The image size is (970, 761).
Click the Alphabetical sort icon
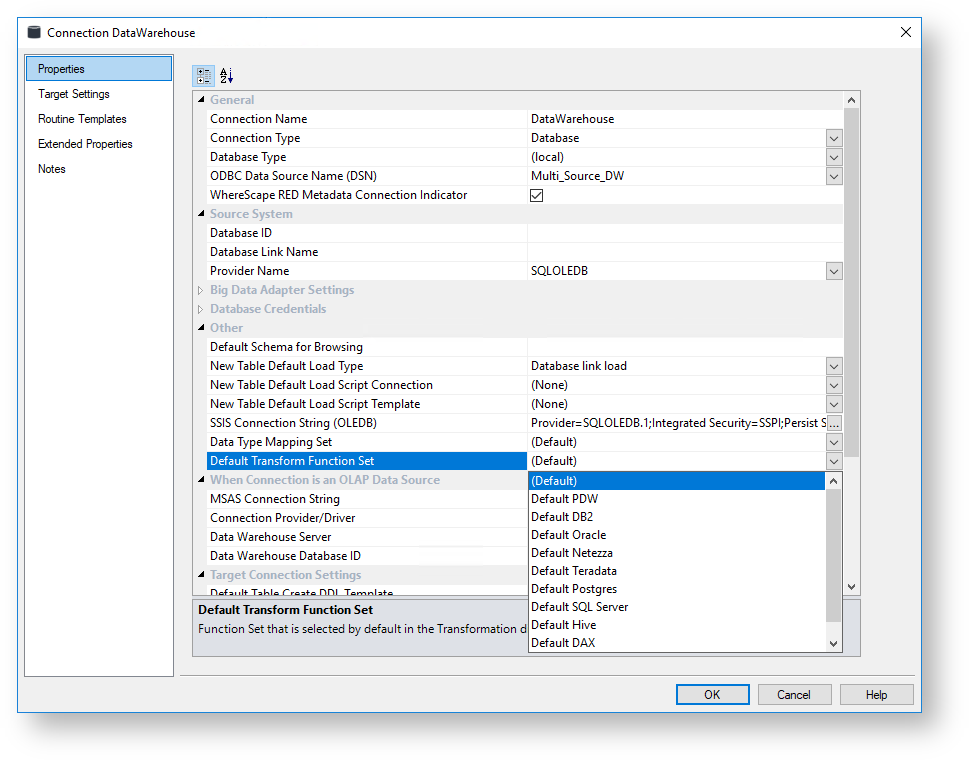pyautogui.click(x=226, y=75)
